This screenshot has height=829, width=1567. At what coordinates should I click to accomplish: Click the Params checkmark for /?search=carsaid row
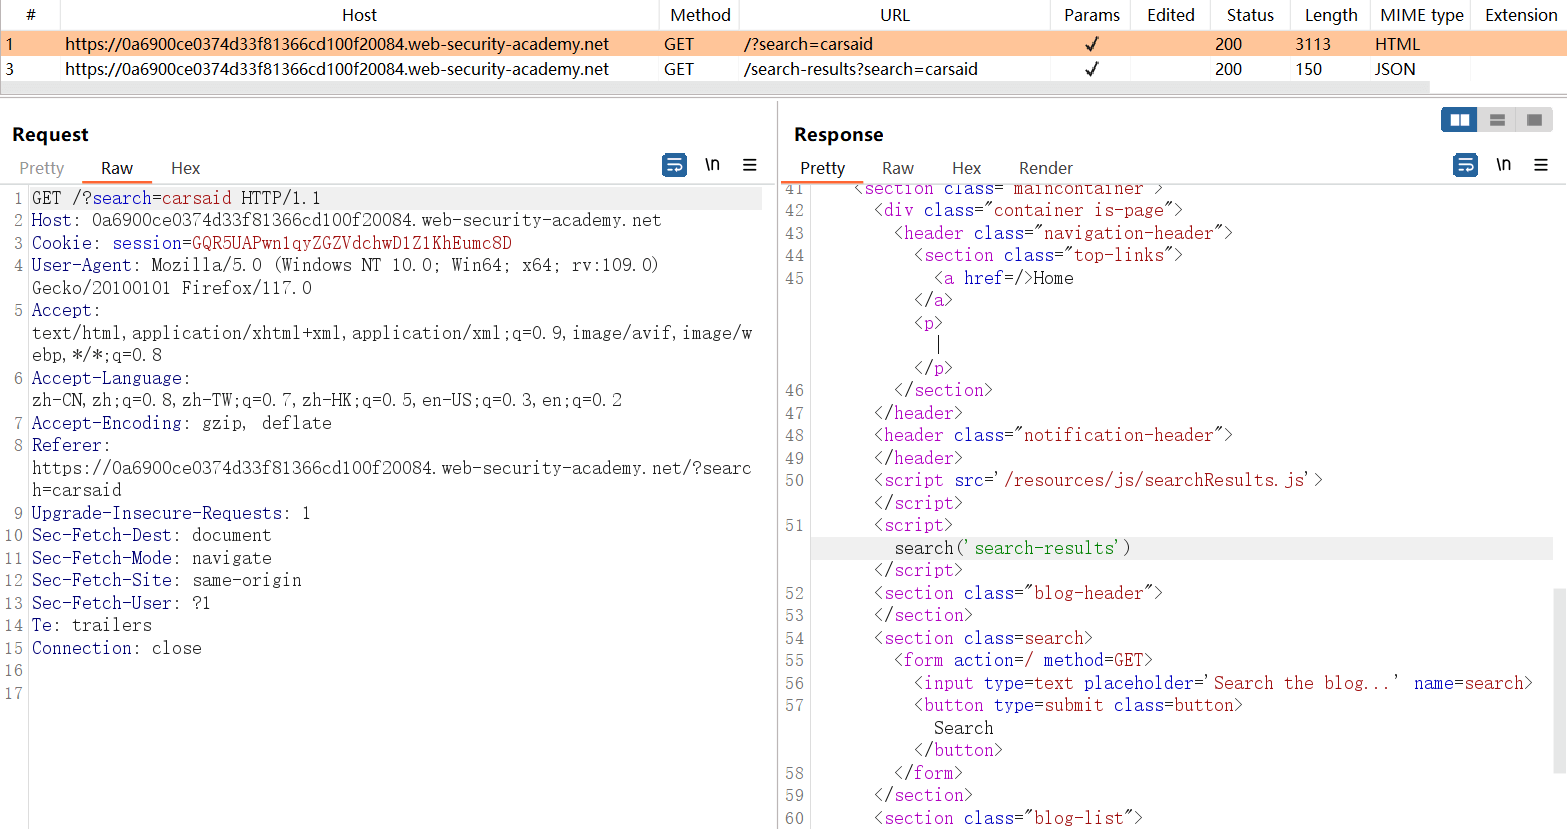coord(1091,44)
